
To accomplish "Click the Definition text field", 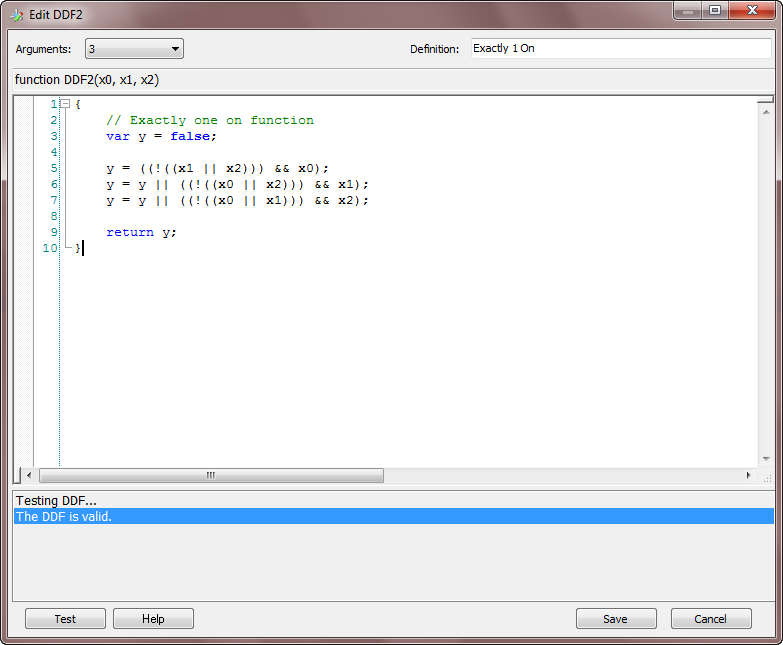I will [x=620, y=49].
